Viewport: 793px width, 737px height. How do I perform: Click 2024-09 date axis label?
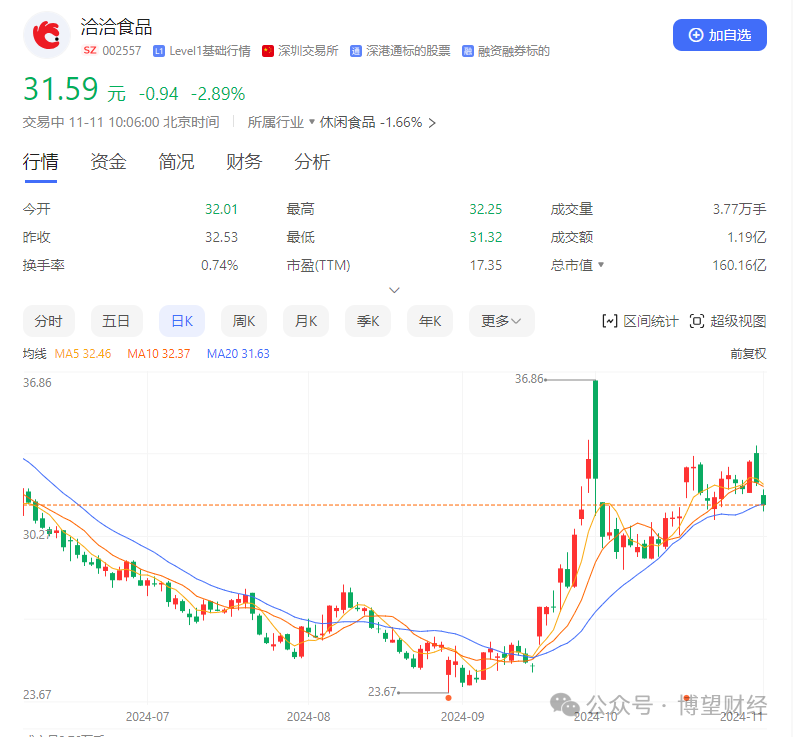[462, 717]
